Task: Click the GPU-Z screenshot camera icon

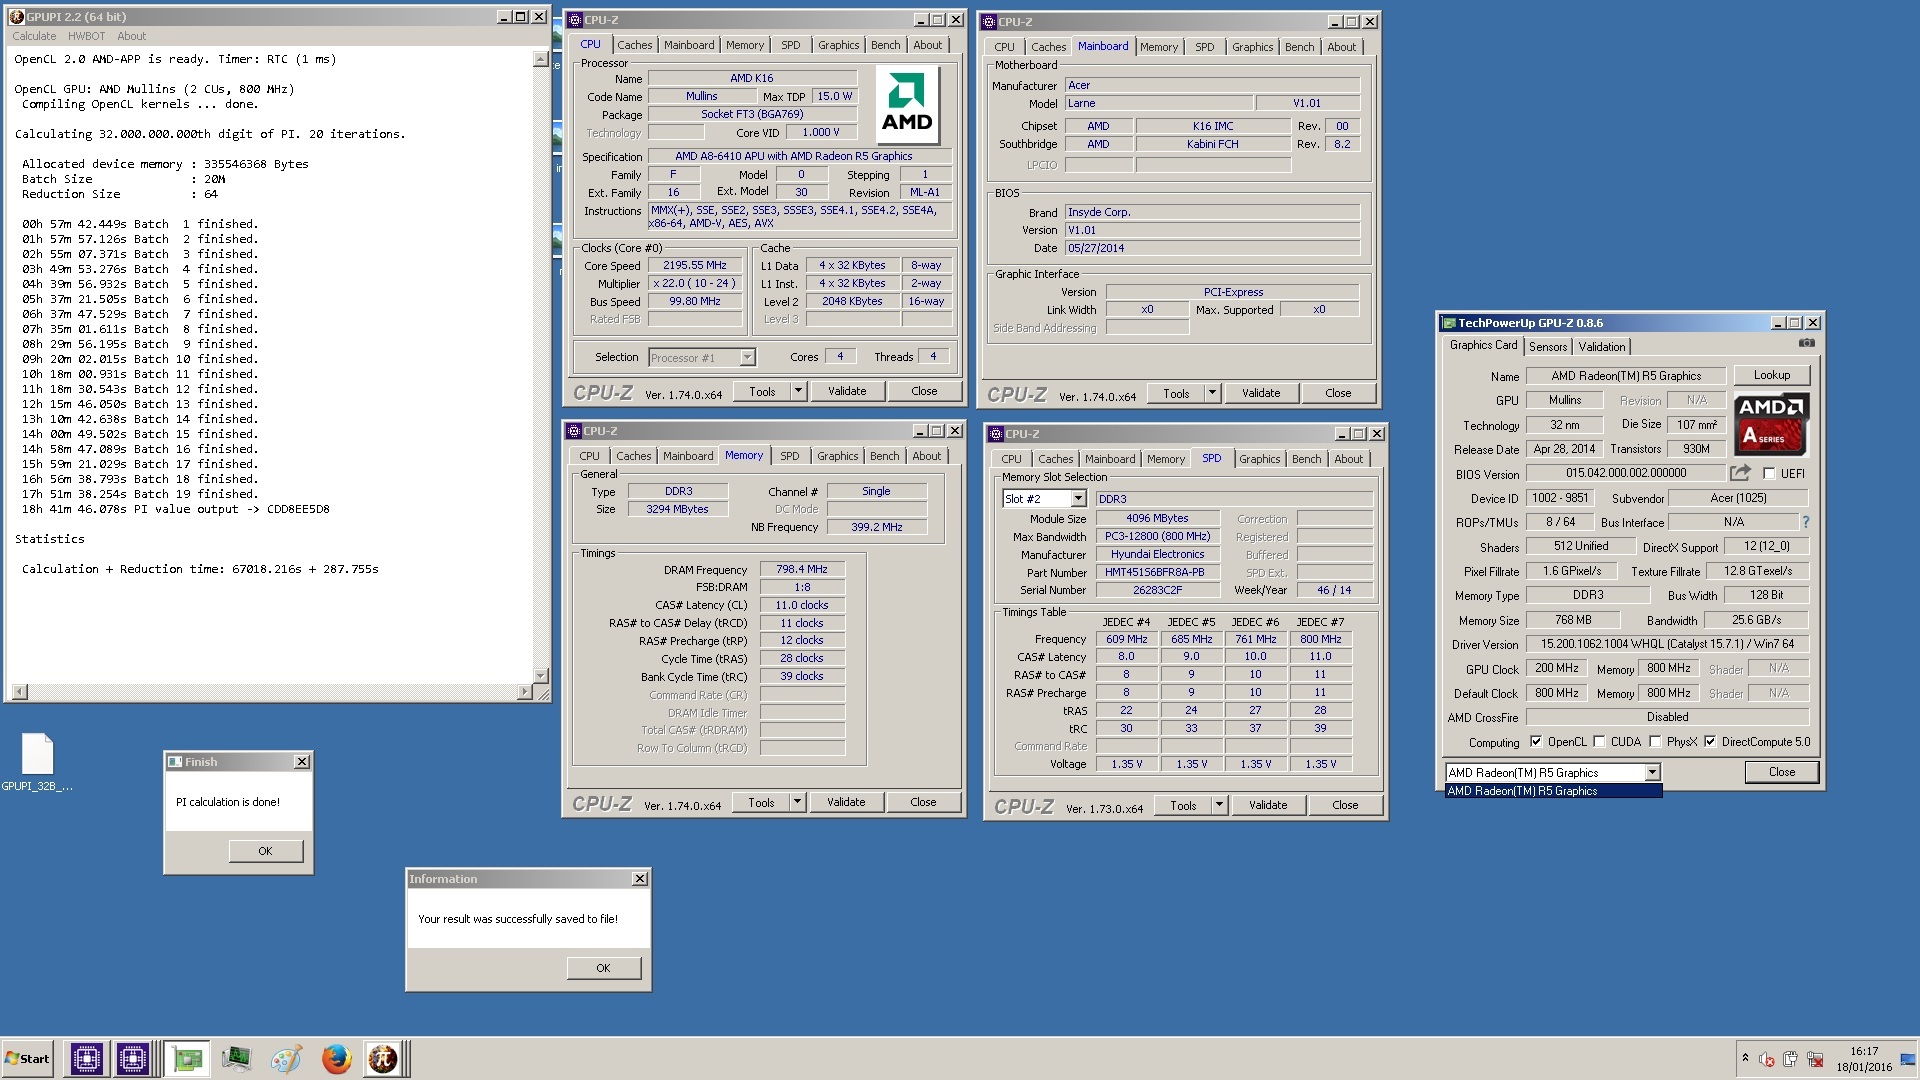Action: click(1806, 343)
